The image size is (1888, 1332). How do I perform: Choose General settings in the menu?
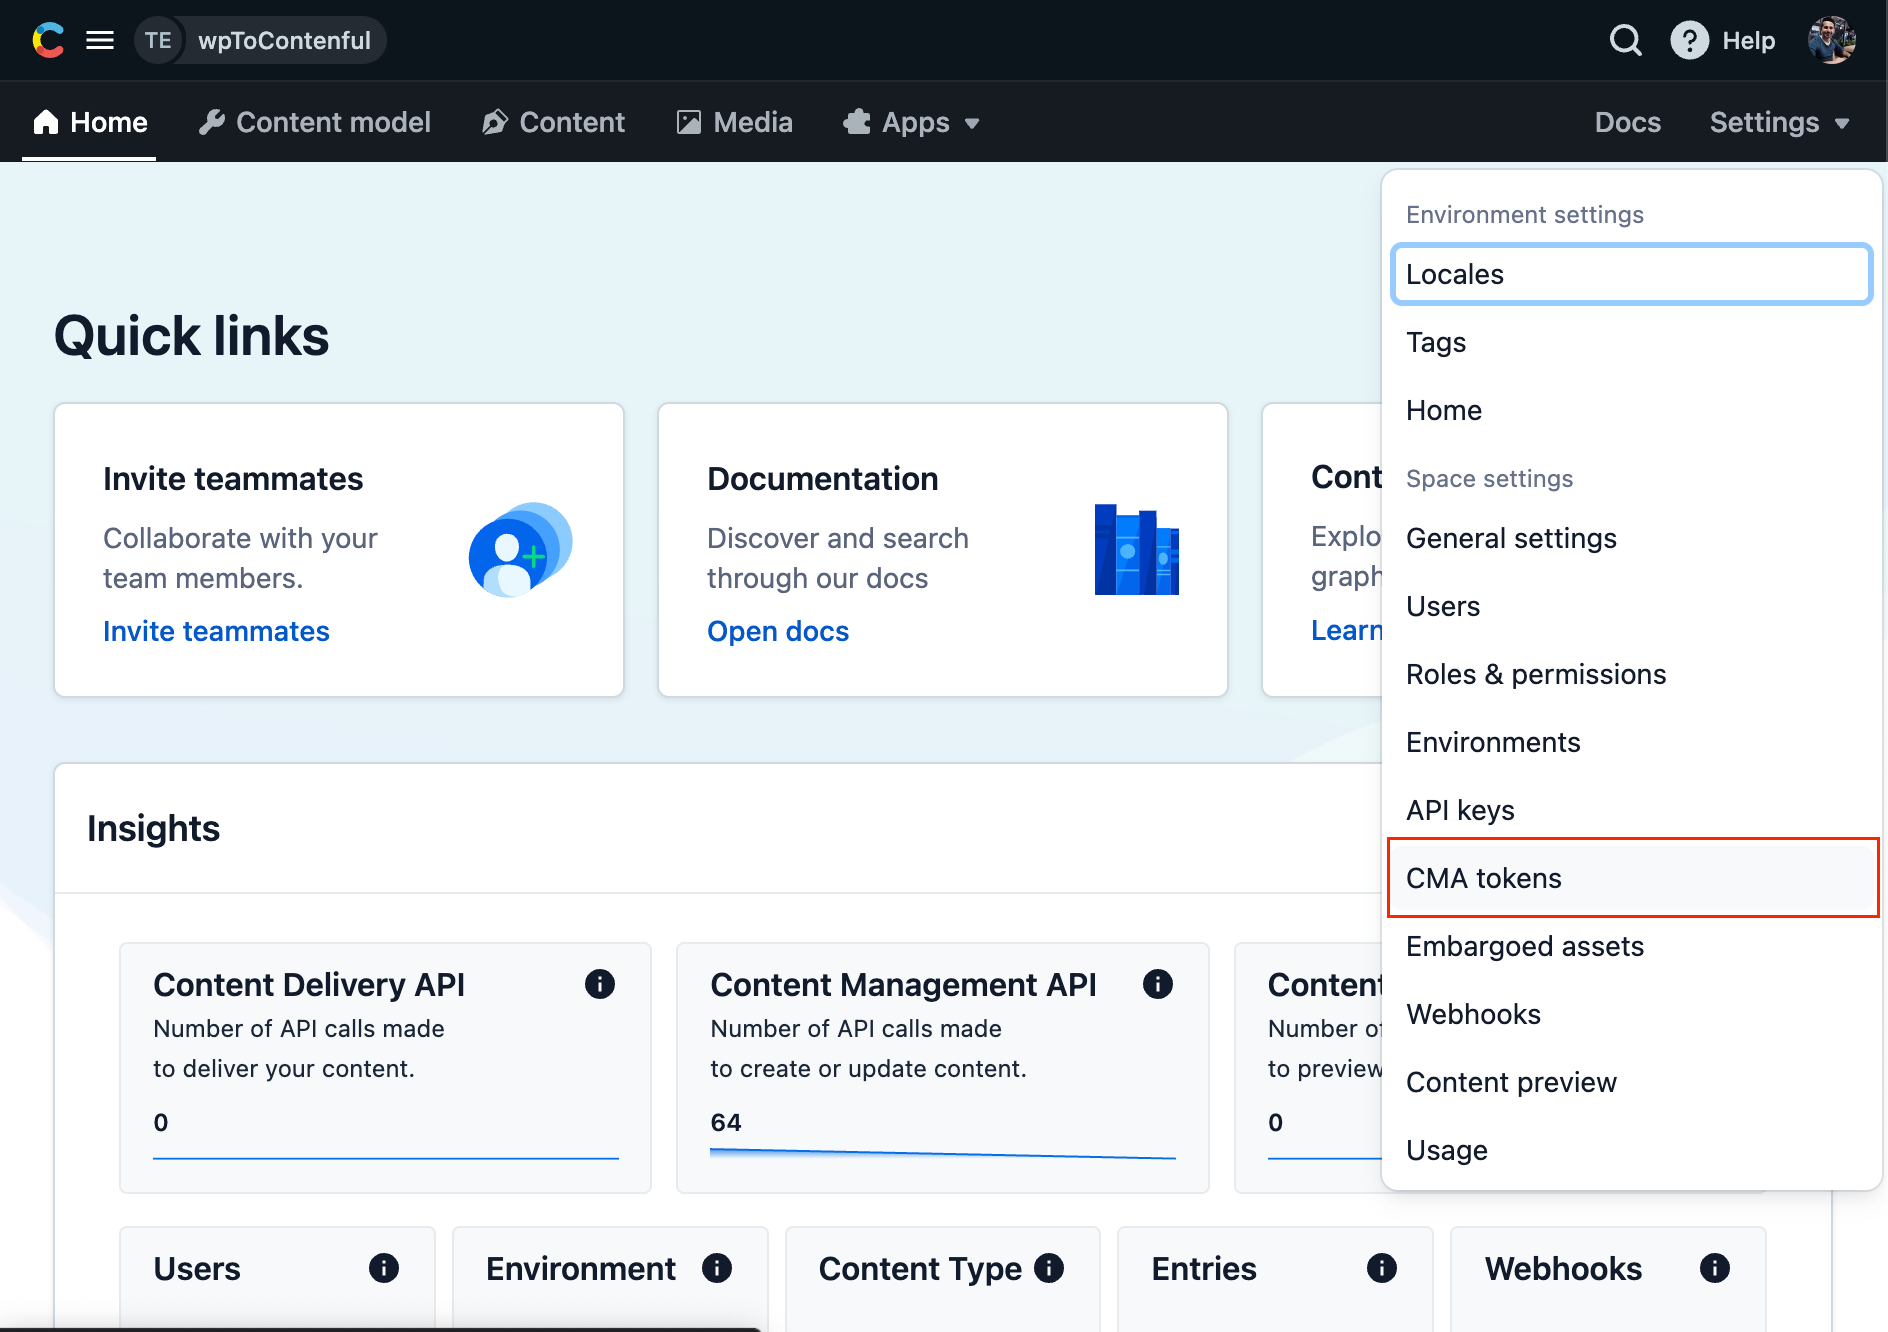pyautogui.click(x=1511, y=538)
